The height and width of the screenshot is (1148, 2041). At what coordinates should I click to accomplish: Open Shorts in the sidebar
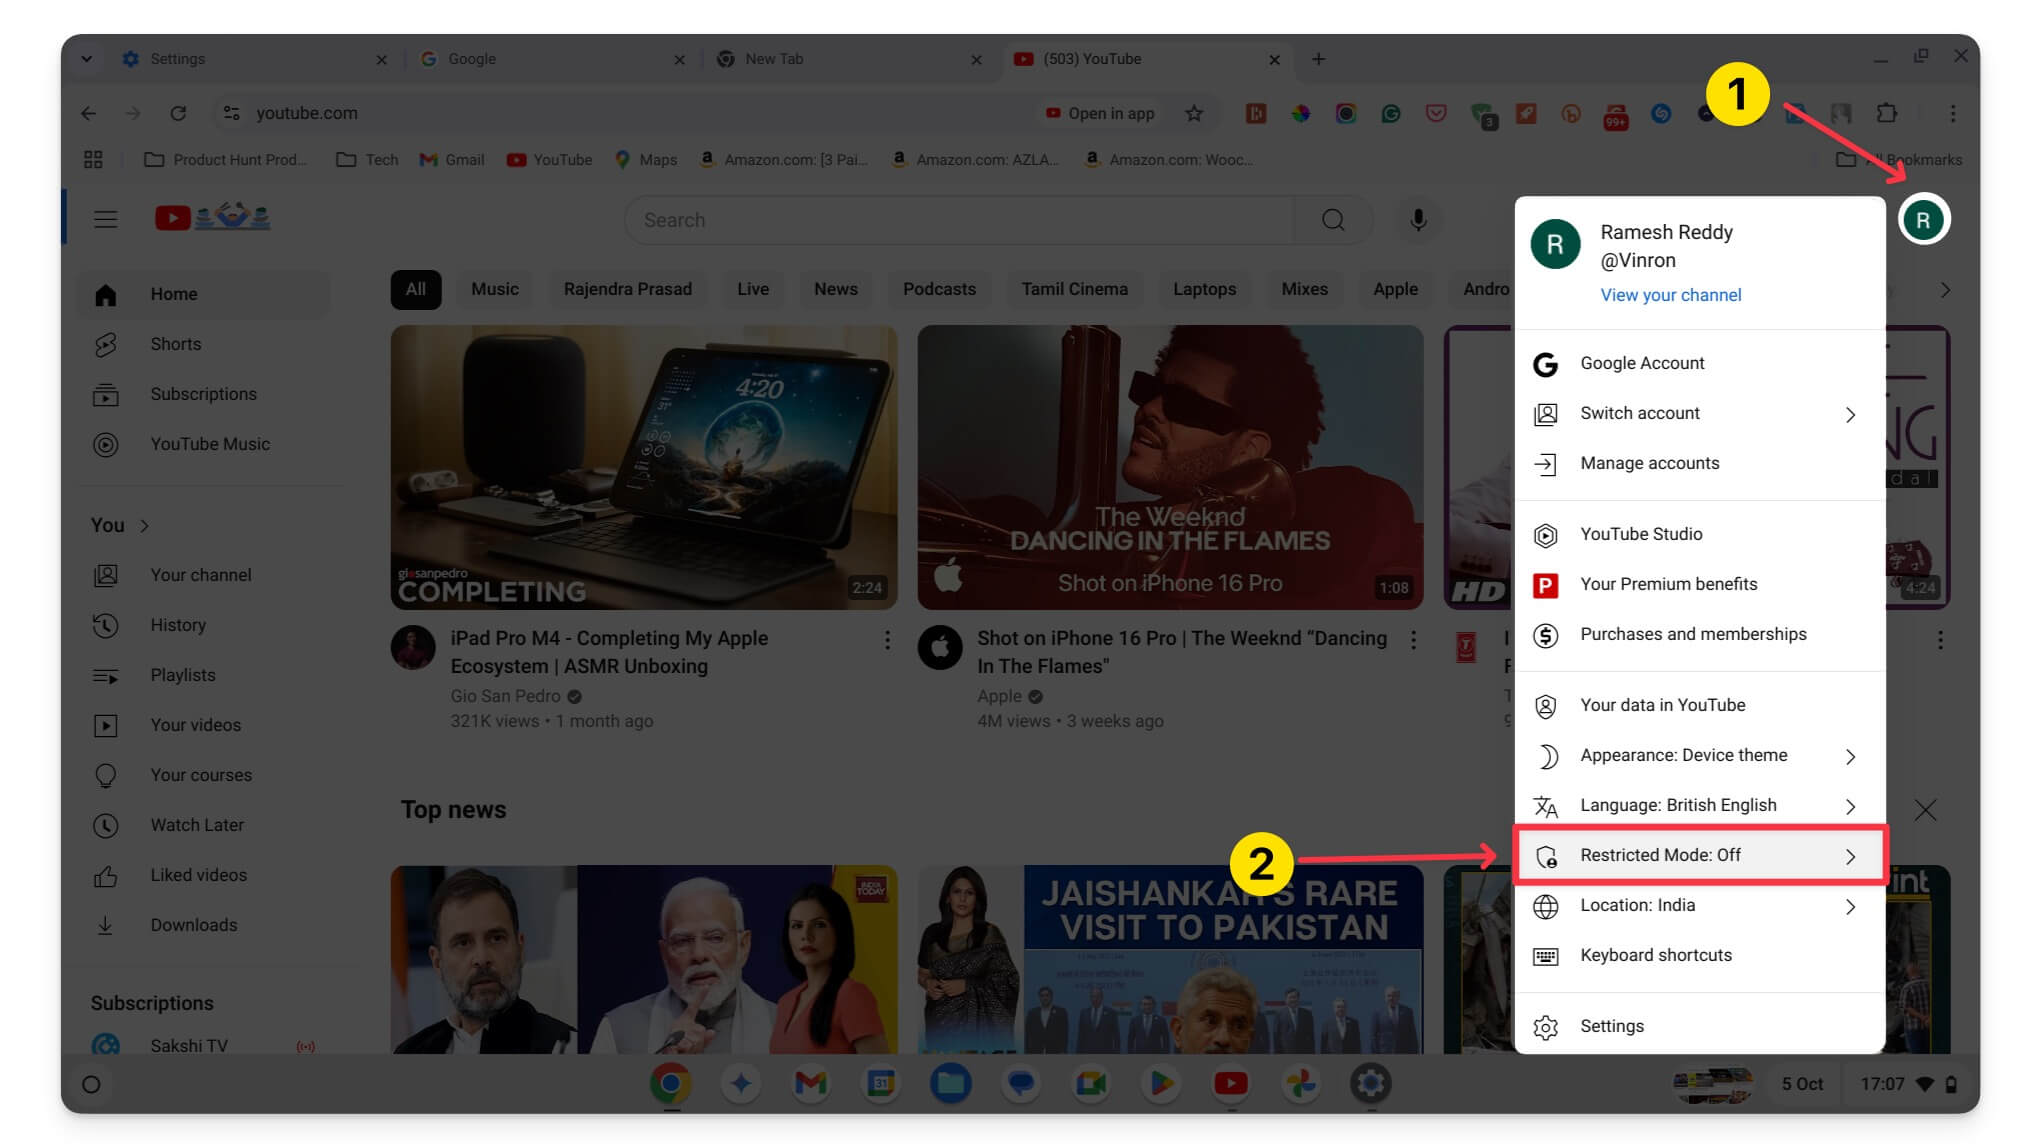pos(204,344)
